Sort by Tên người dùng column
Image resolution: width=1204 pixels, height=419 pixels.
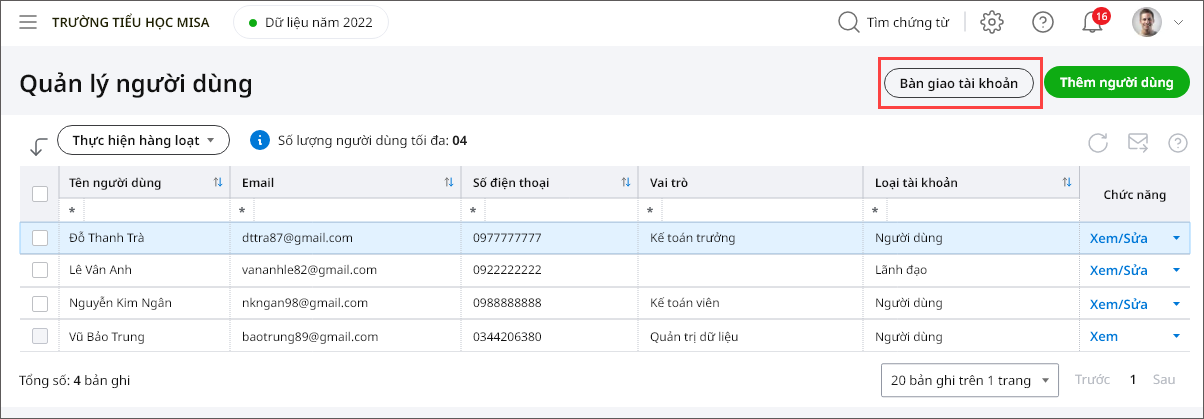click(x=218, y=182)
